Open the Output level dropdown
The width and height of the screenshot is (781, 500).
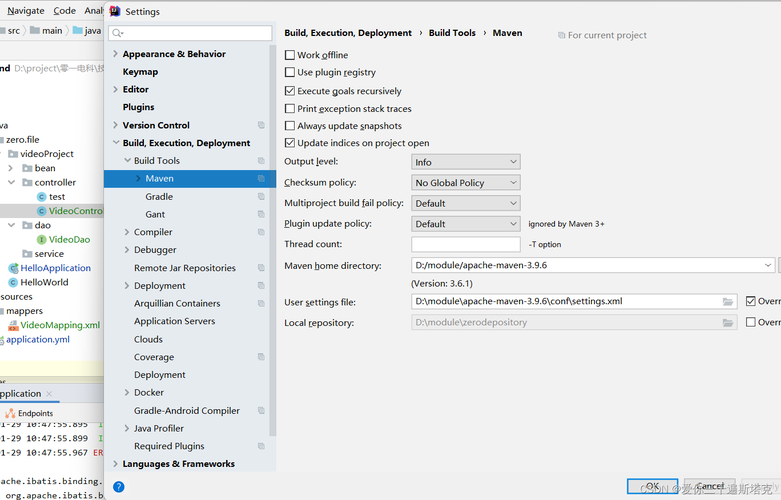pyautogui.click(x=466, y=162)
